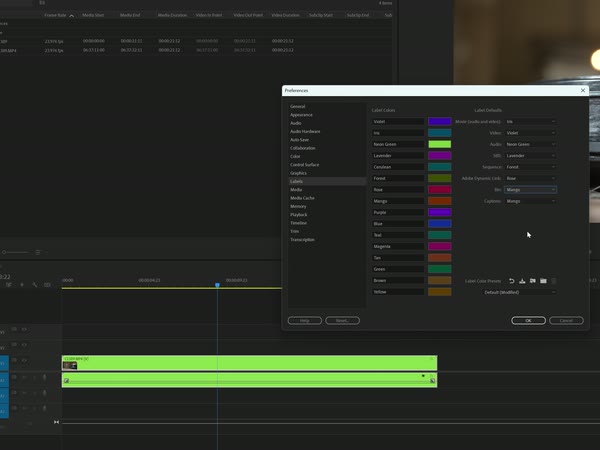Click the folder icon next to Label Color Presets

[x=543, y=281]
